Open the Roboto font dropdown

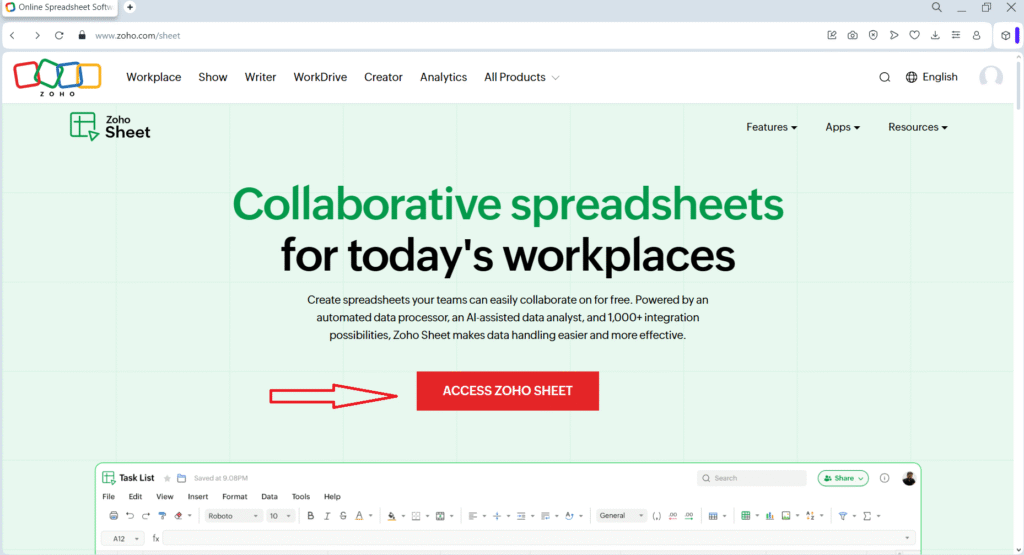click(233, 516)
